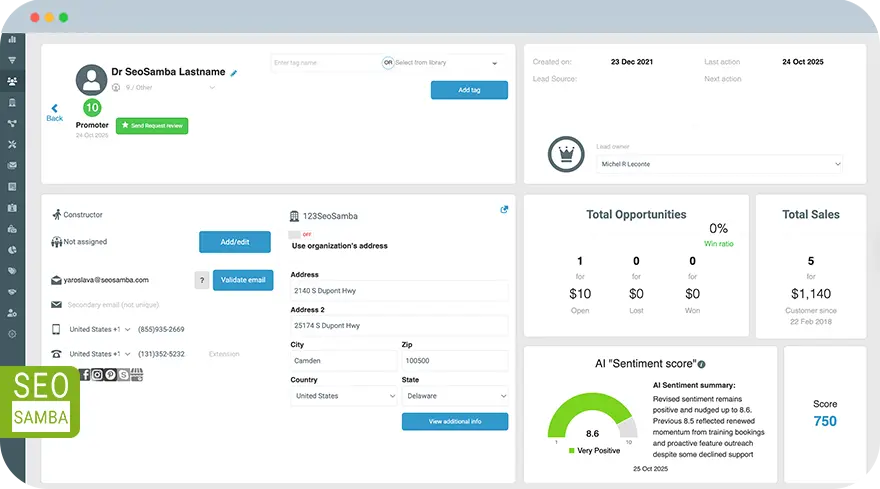Click the 123SeoSamba building icon
Screen dimensions: 880x489
pyautogui.click(x=294, y=216)
